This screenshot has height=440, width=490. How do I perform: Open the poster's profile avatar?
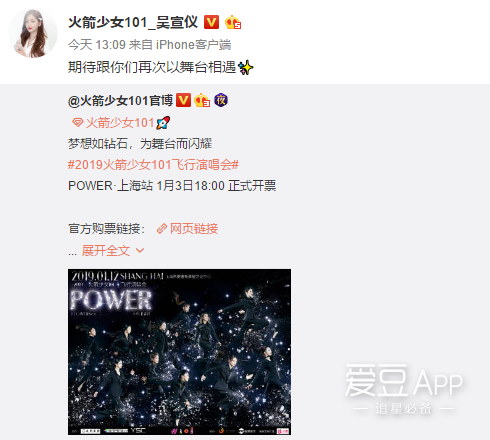(x=33, y=33)
